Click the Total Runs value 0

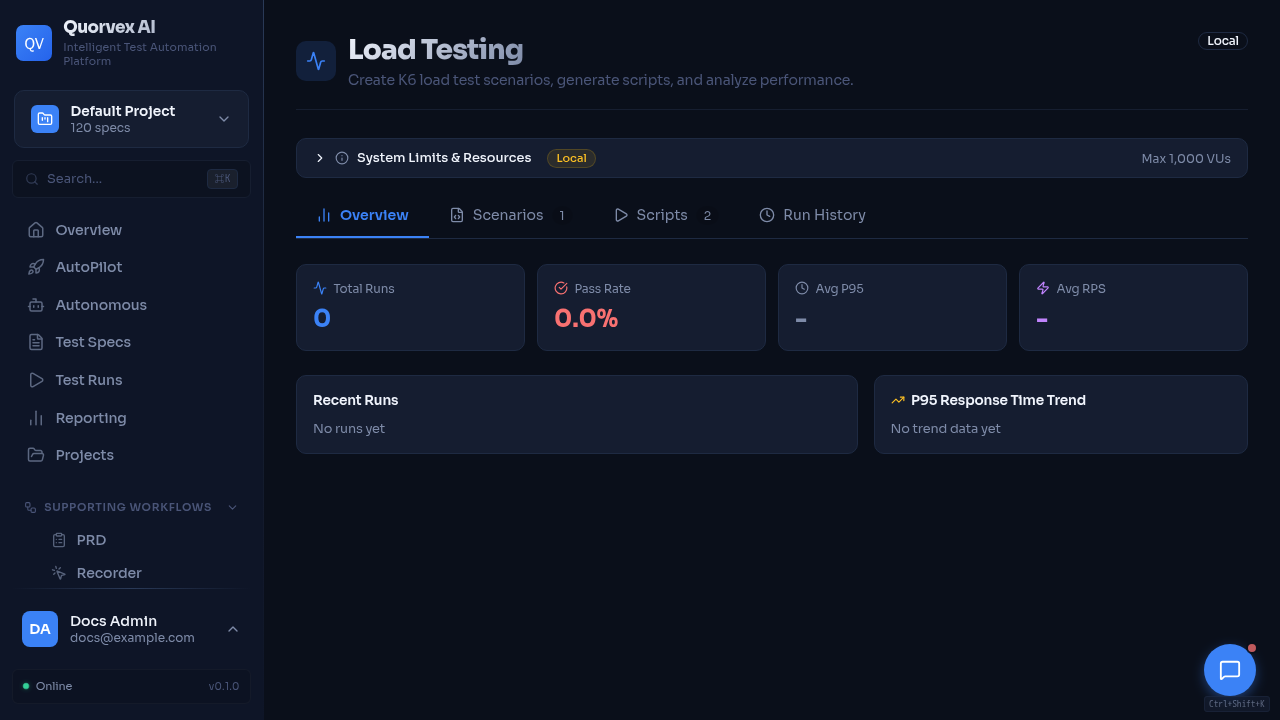(322, 318)
